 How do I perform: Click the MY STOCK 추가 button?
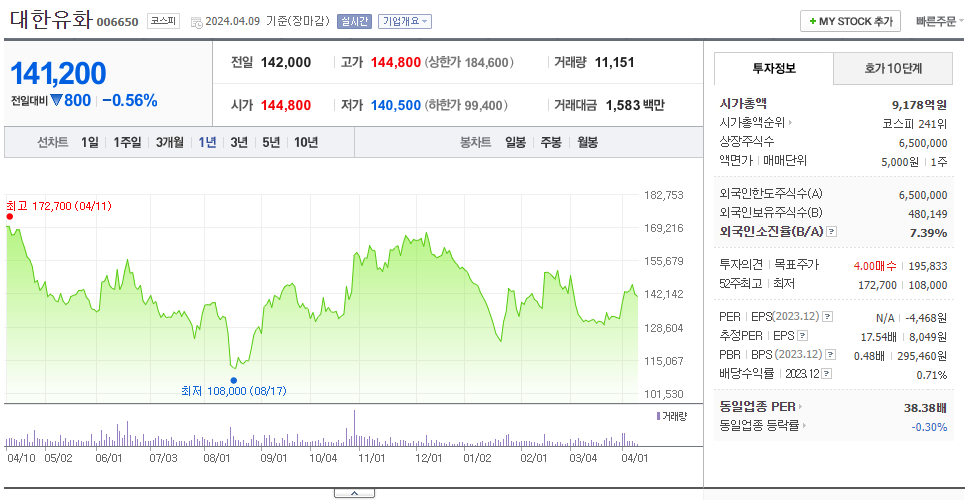pos(850,22)
